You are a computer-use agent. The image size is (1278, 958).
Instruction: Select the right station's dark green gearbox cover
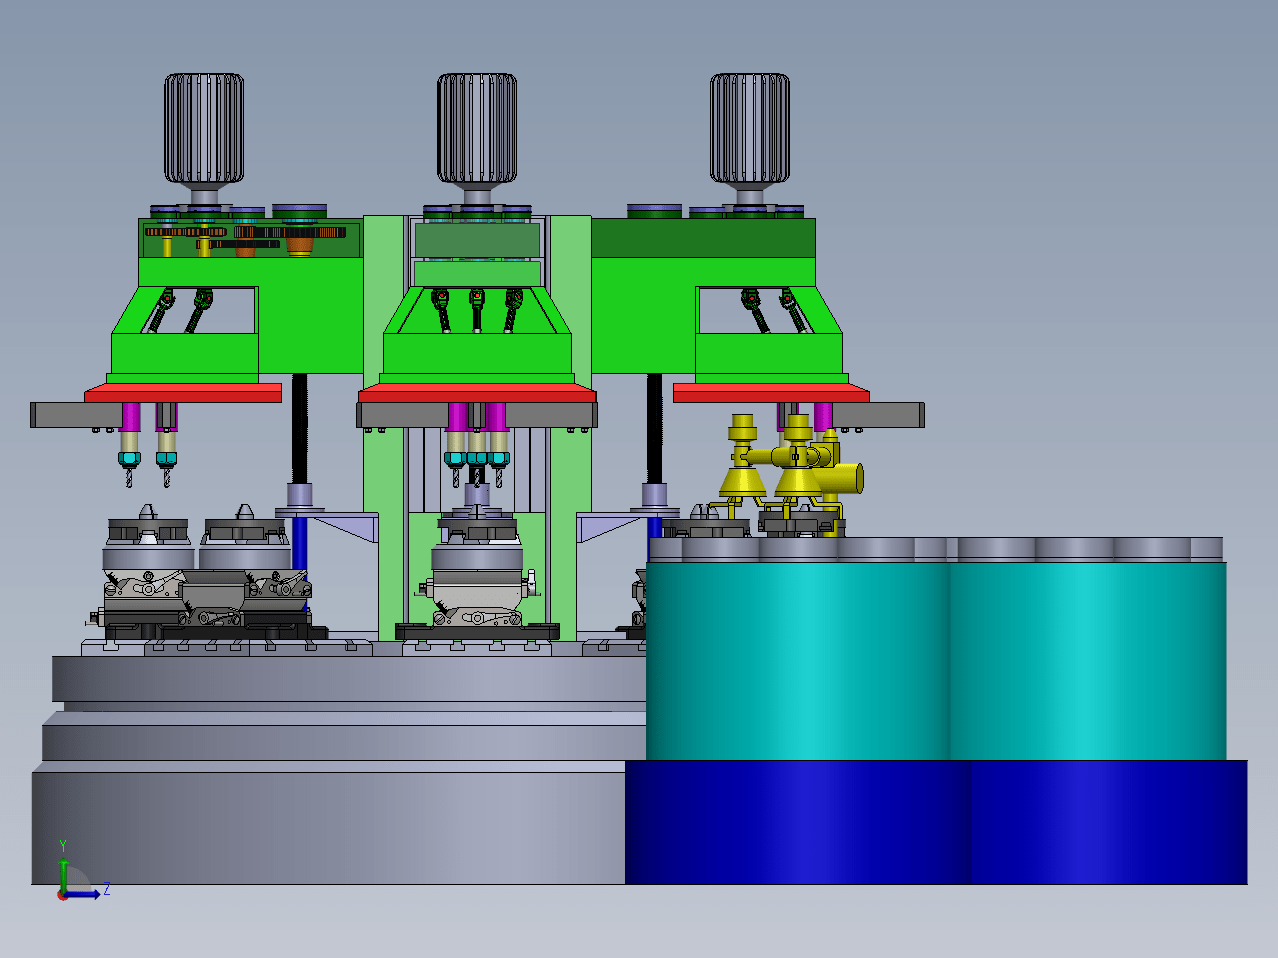703,239
